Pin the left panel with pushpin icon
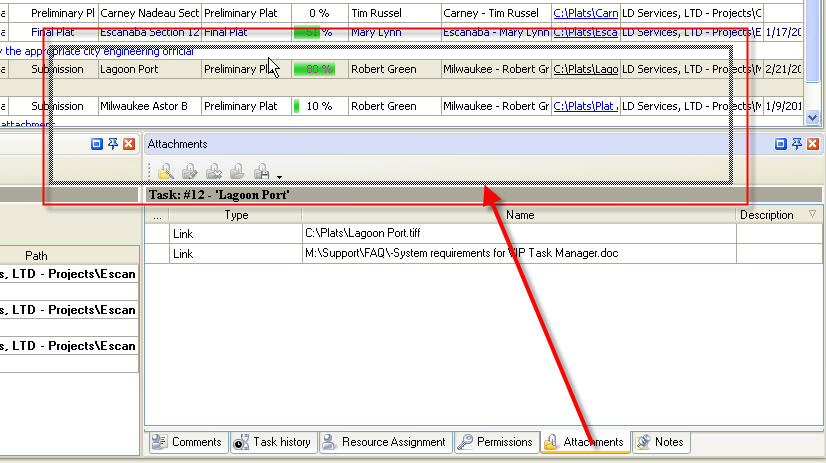The image size is (826, 463). (x=113, y=144)
